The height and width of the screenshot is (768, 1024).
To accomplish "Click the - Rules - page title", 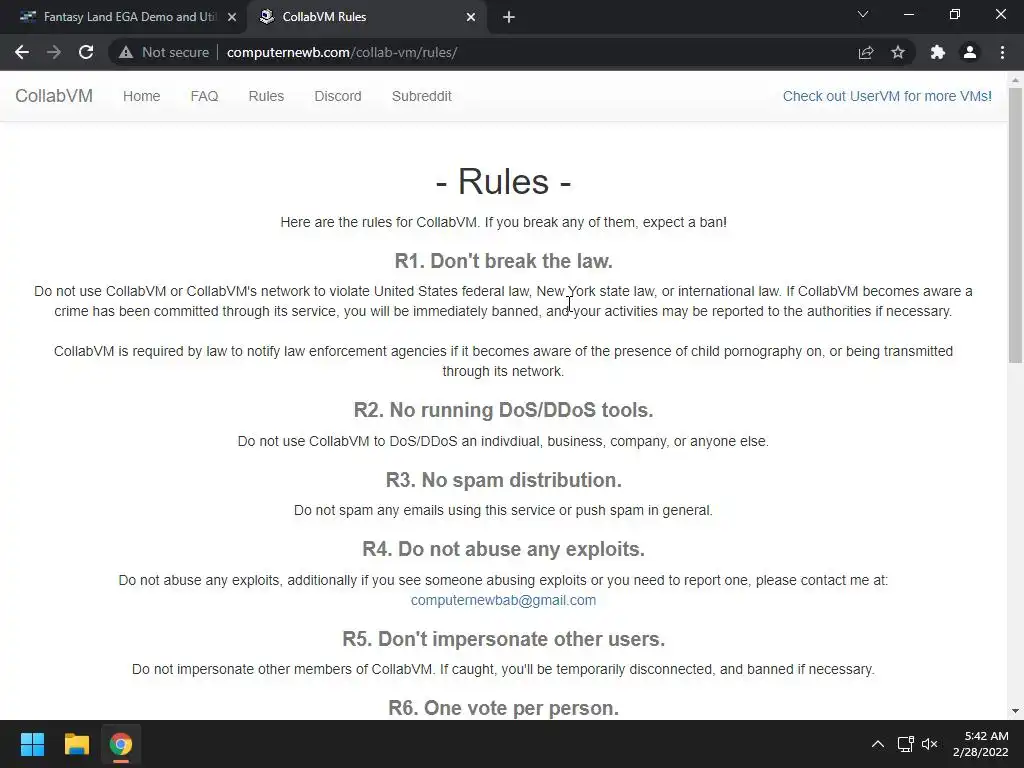I will (x=504, y=182).
